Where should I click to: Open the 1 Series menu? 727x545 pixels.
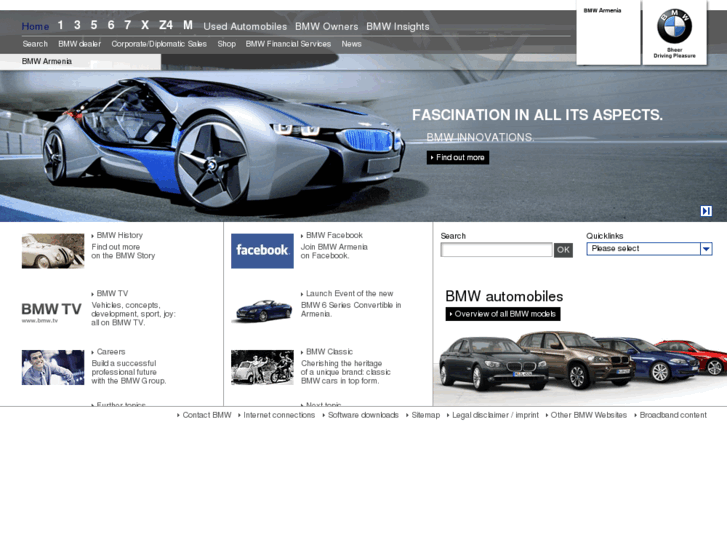(x=60, y=25)
